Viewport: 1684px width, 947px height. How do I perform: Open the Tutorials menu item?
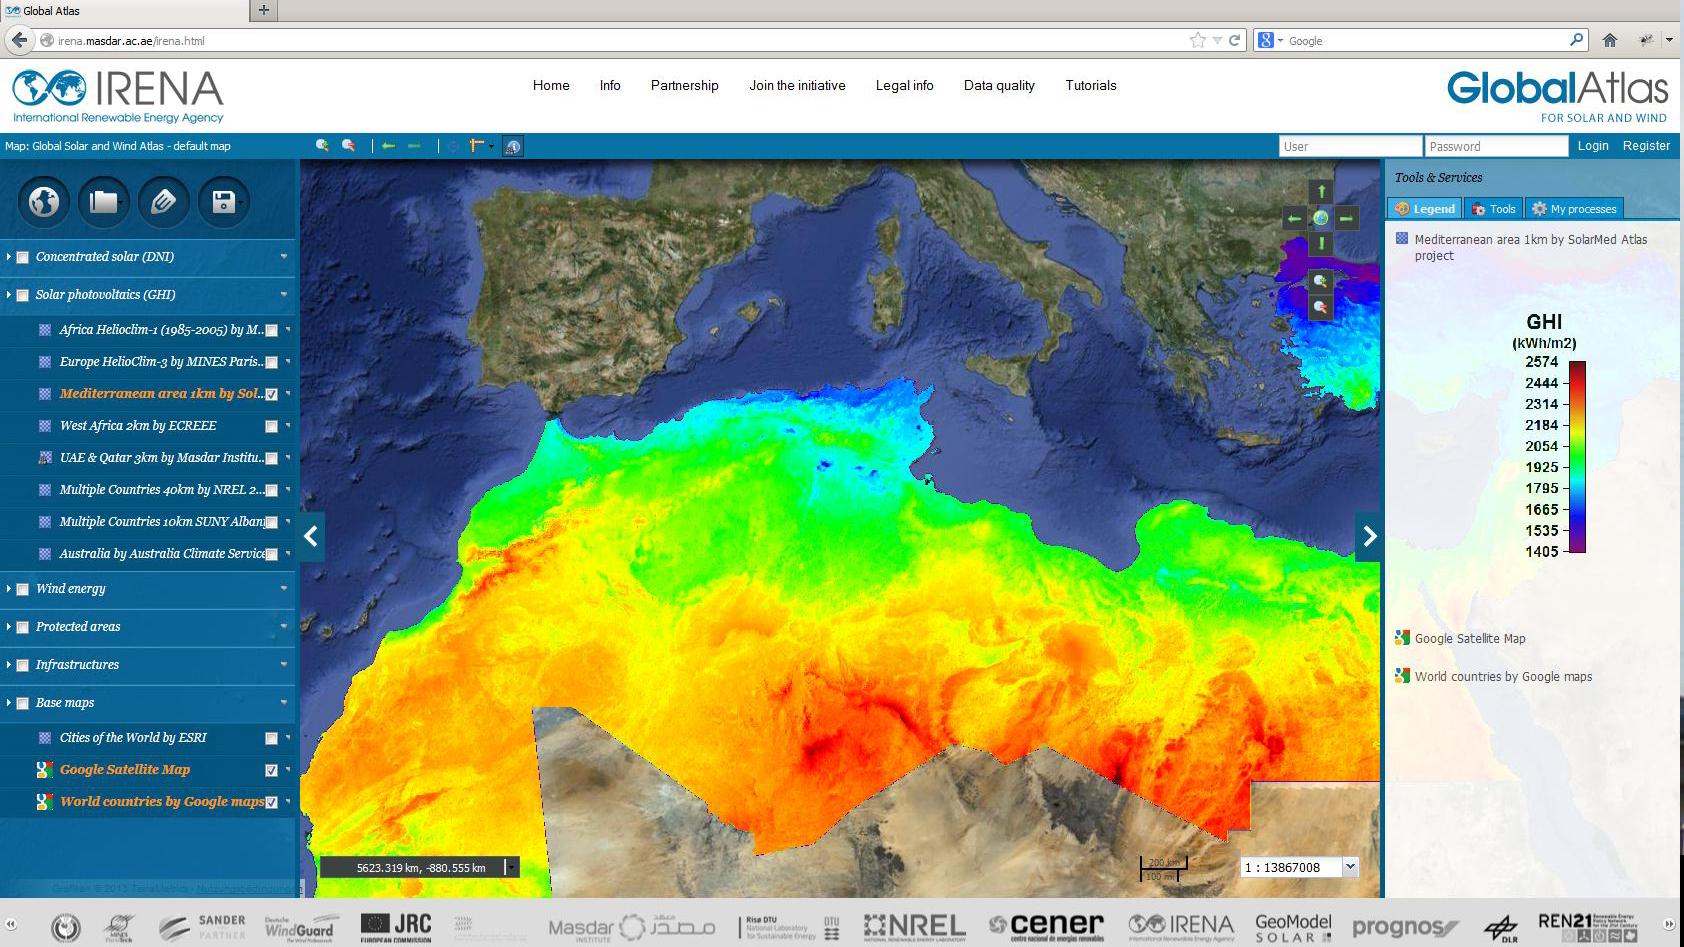(x=1090, y=86)
